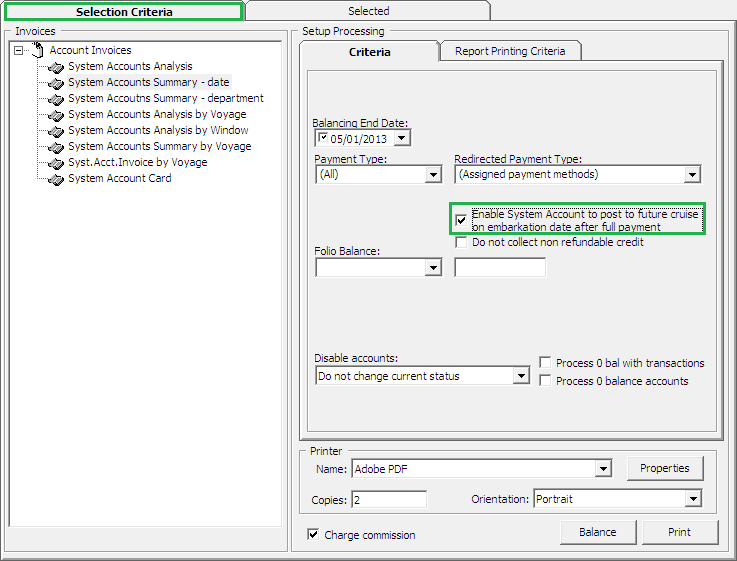Click the Print button
737x561 pixels.
click(679, 532)
